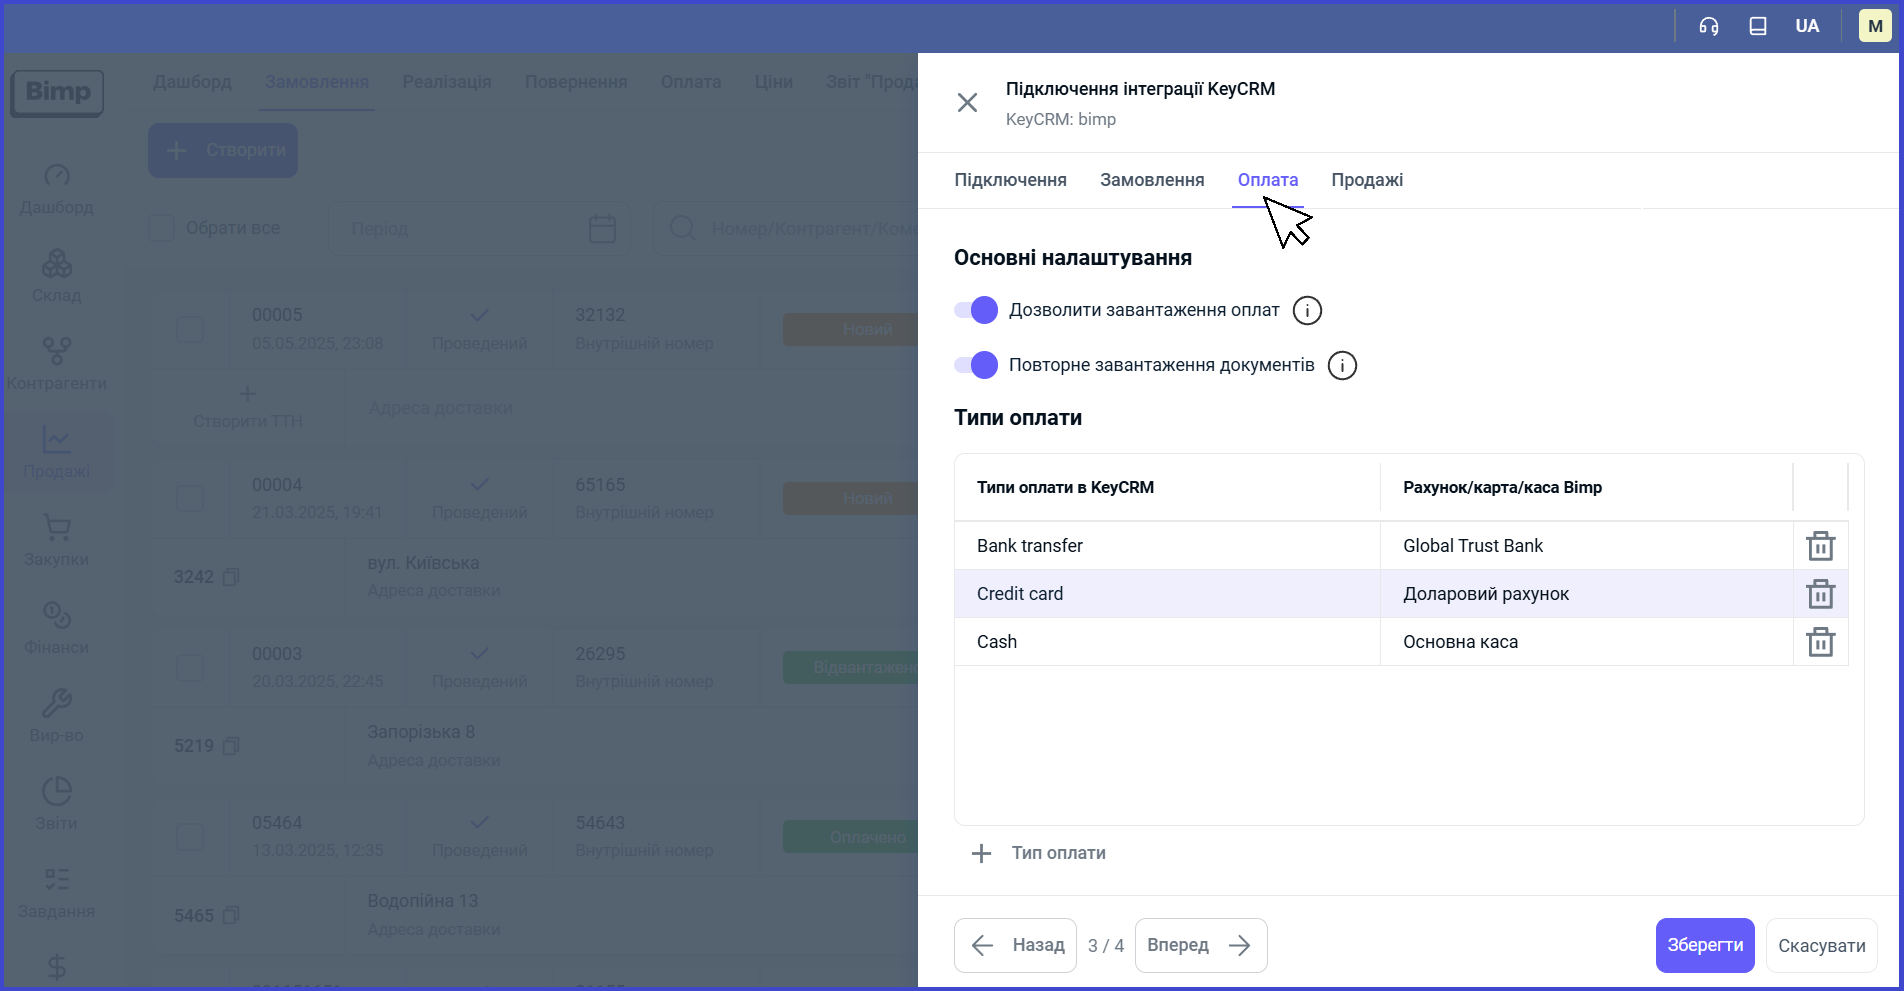Open Склад in left sidebar
Image resolution: width=1904 pixels, height=991 pixels.
coord(57,277)
